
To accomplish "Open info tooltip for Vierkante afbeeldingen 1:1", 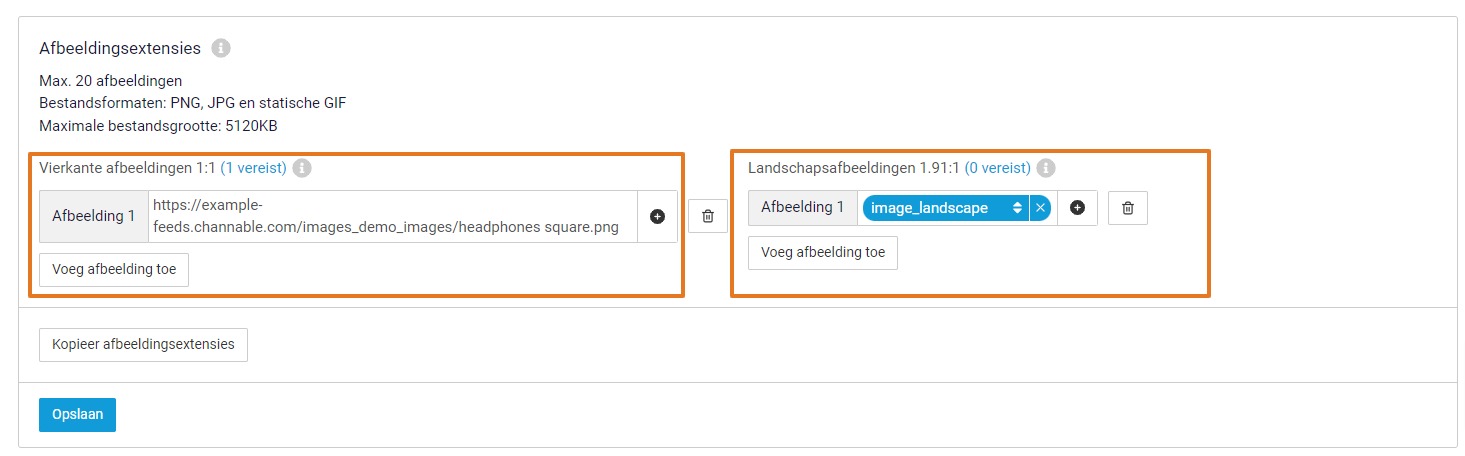I will pos(302,168).
